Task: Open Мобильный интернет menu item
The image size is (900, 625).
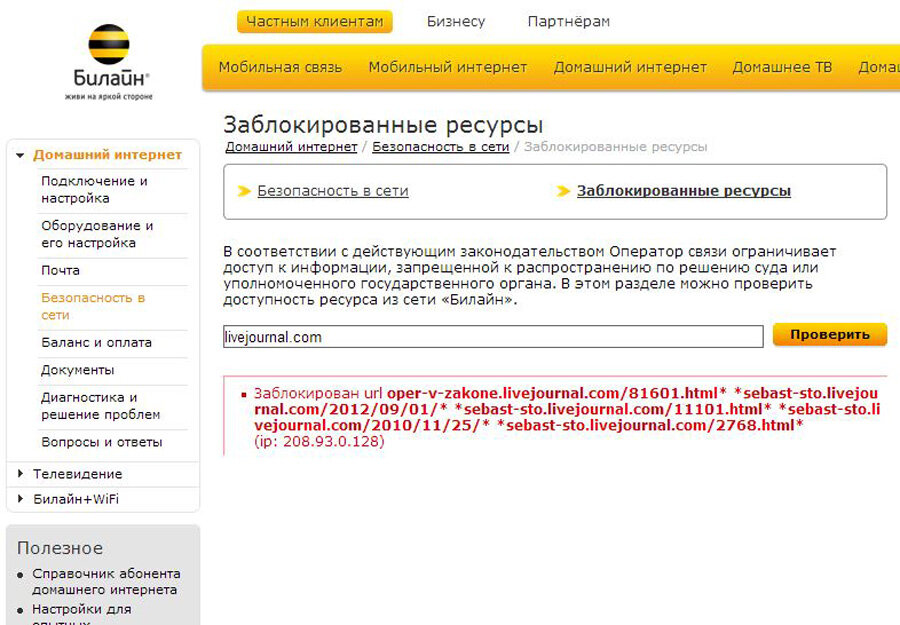Action: click(448, 67)
